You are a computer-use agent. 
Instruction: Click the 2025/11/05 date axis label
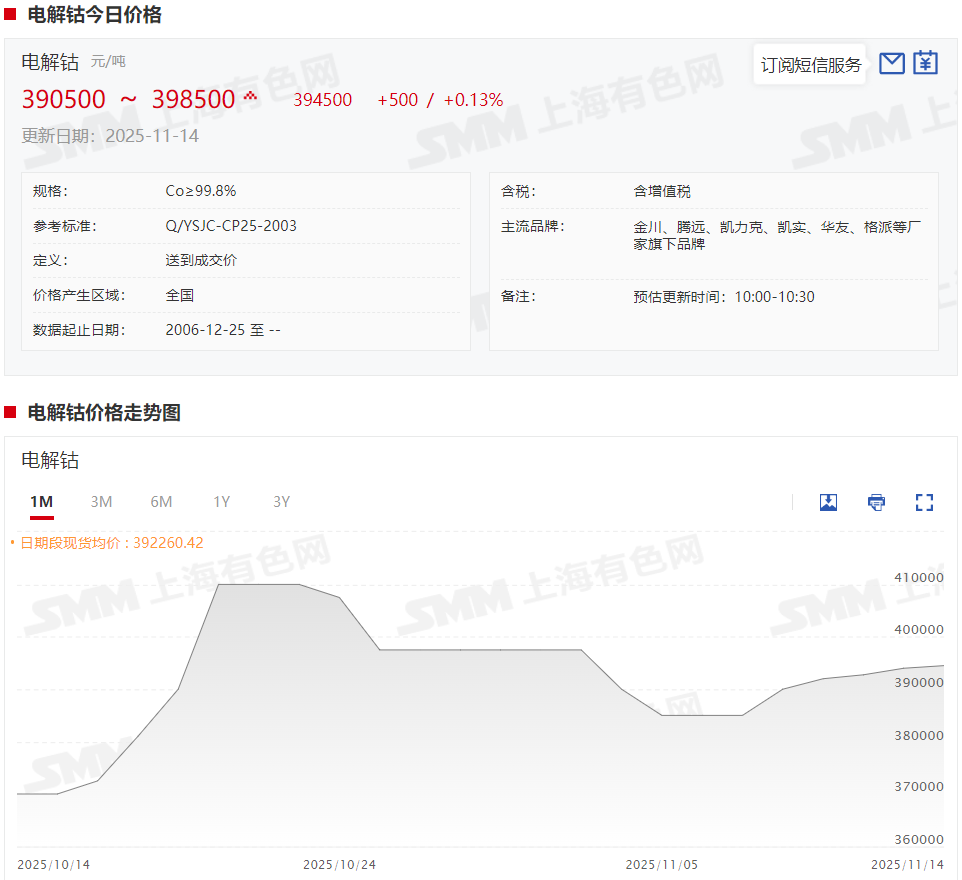coord(661,864)
